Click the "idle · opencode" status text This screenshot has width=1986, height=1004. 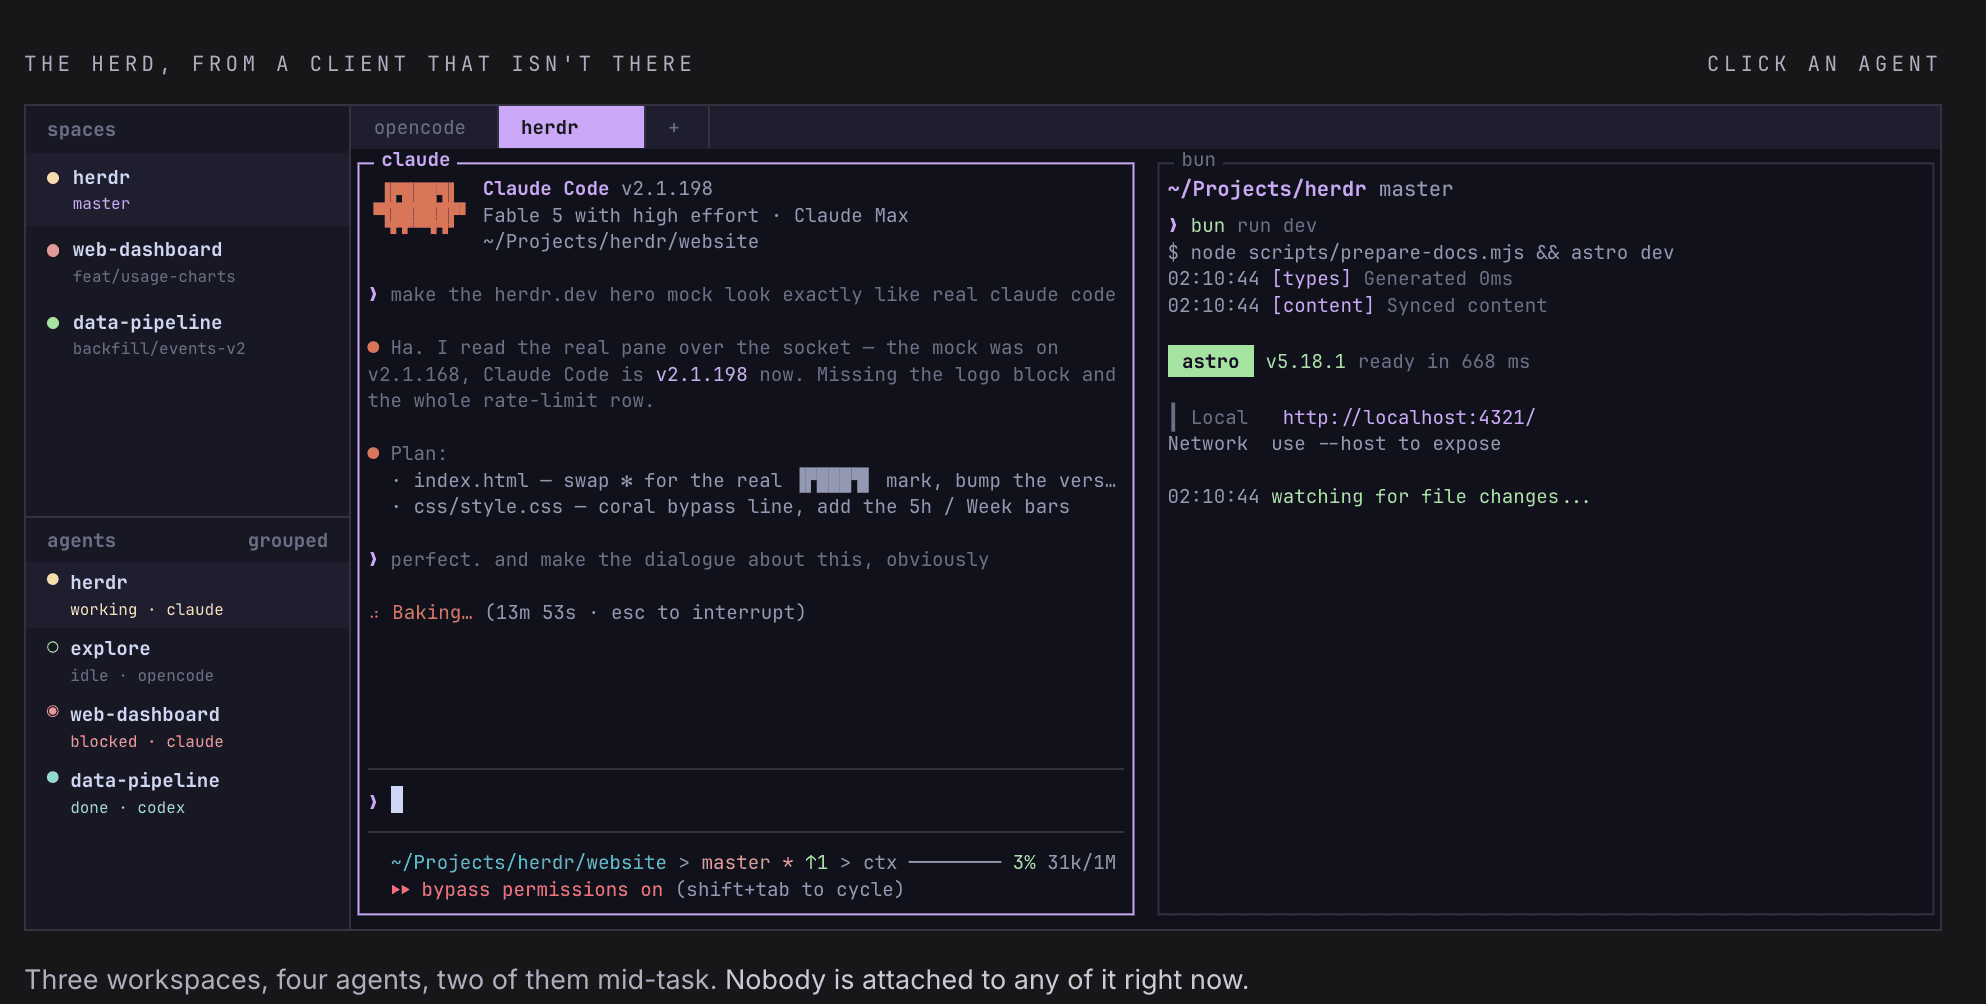(x=142, y=676)
